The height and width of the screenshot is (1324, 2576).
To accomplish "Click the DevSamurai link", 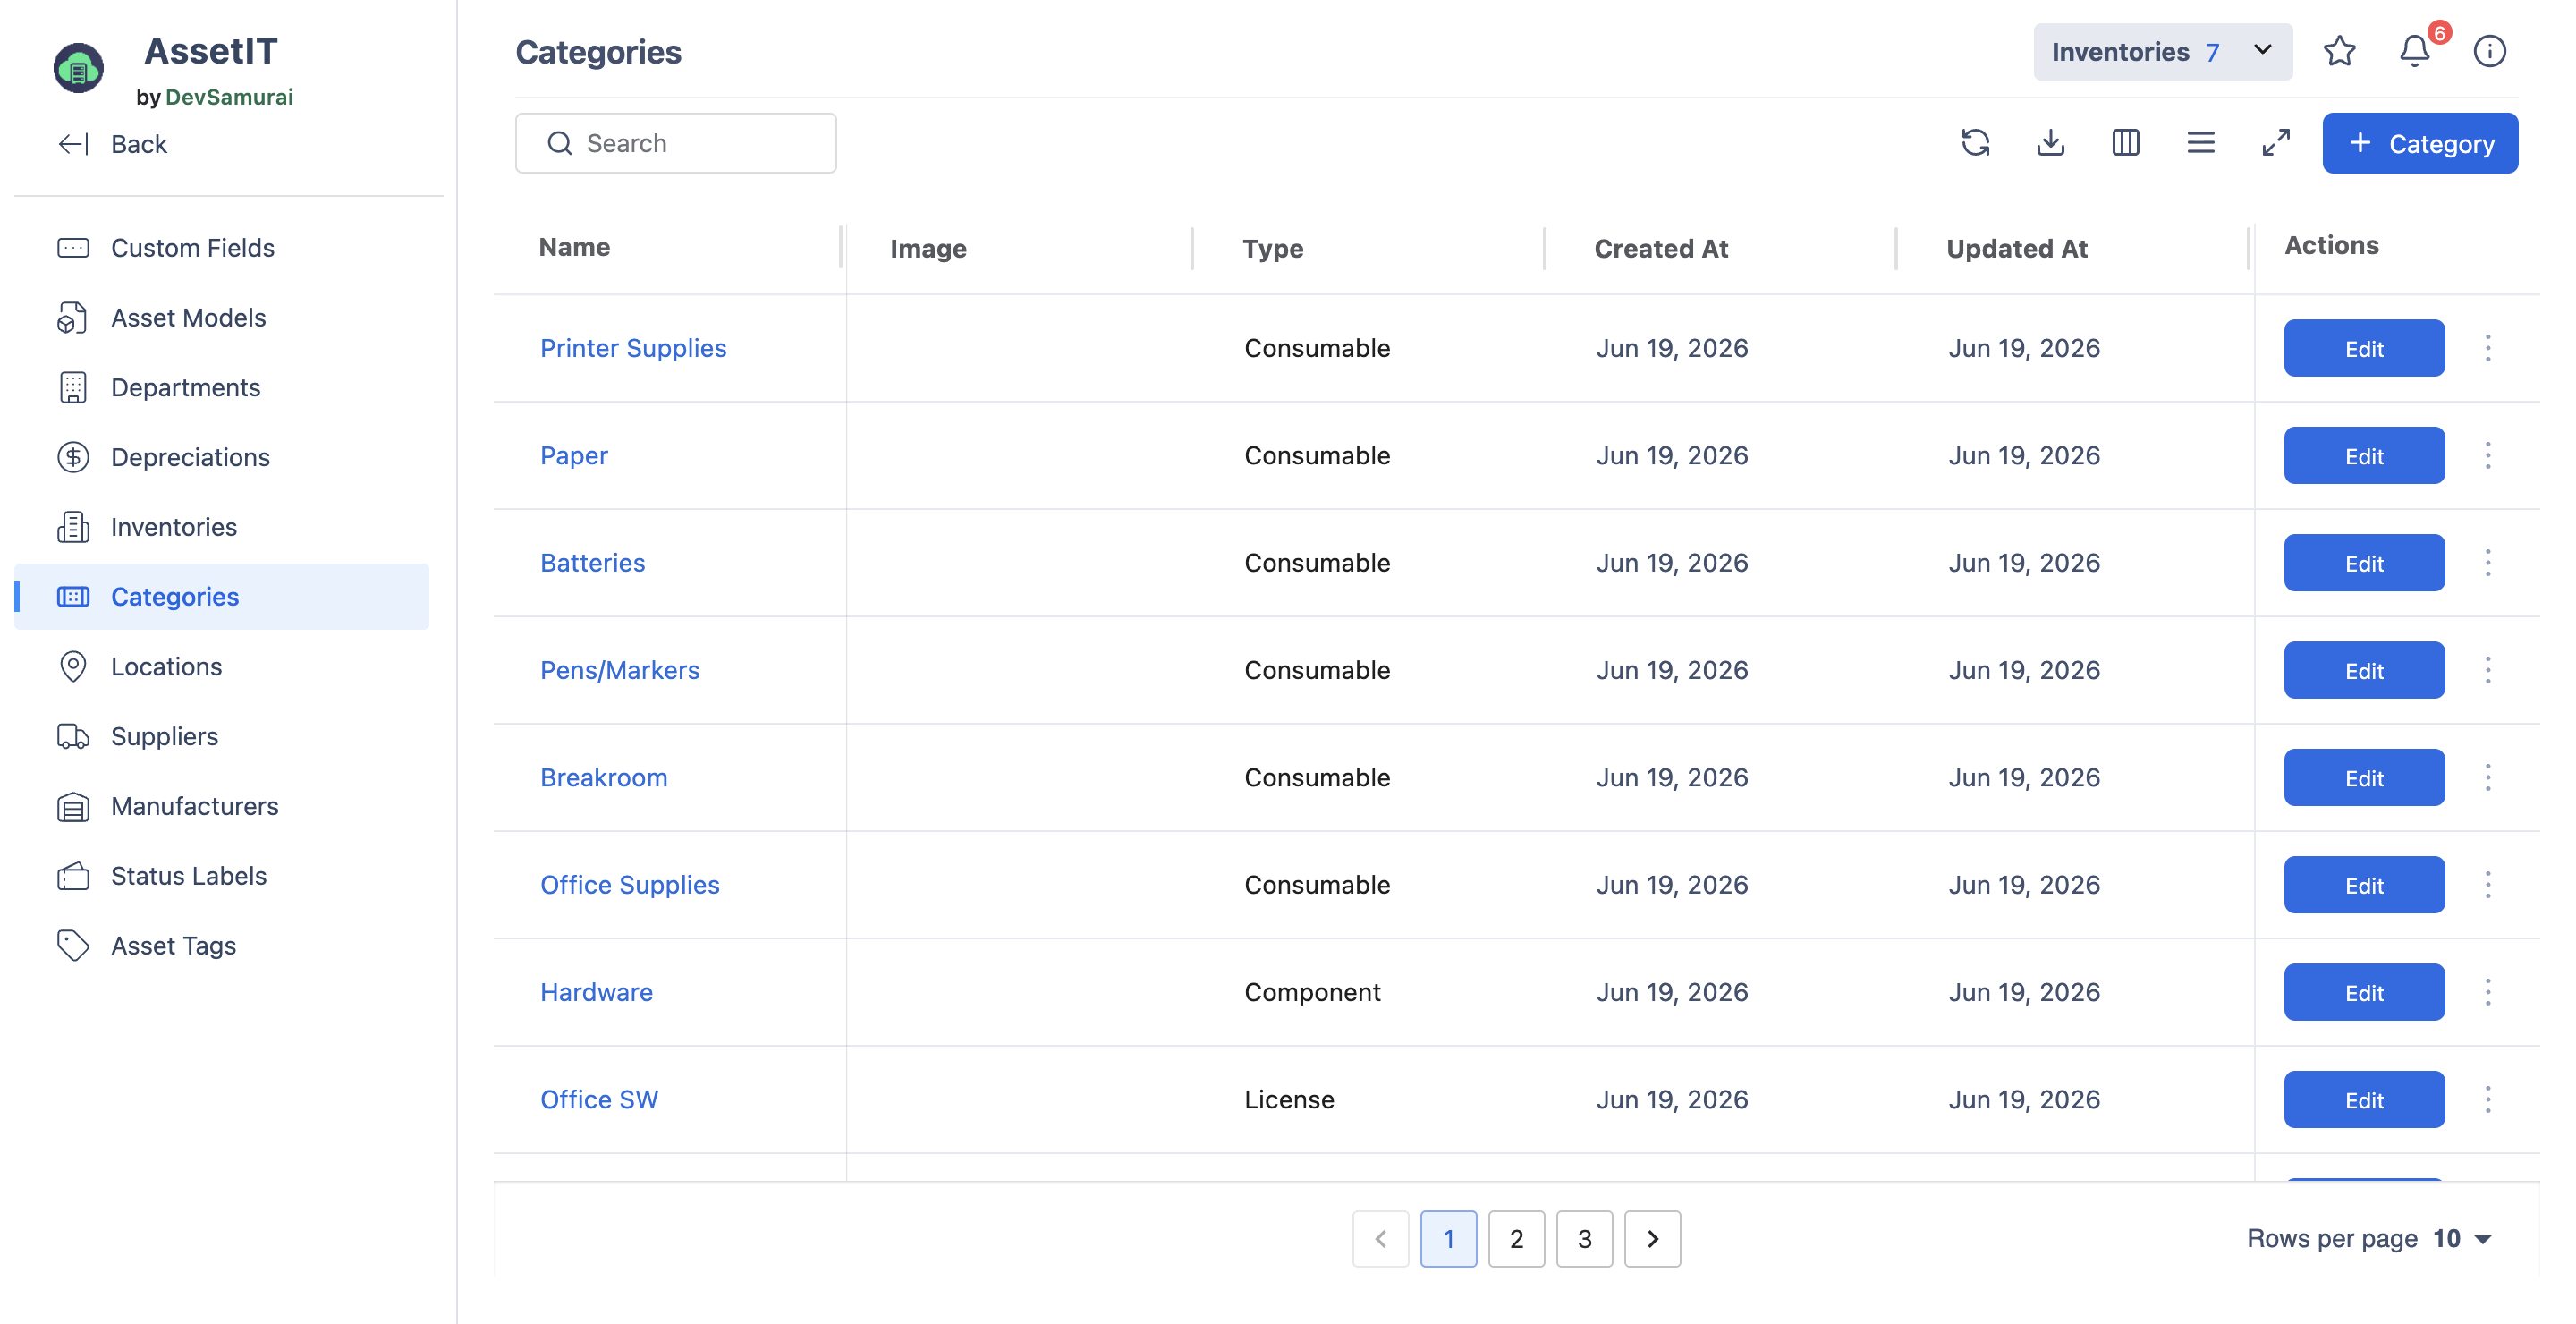I will pyautogui.click(x=229, y=97).
